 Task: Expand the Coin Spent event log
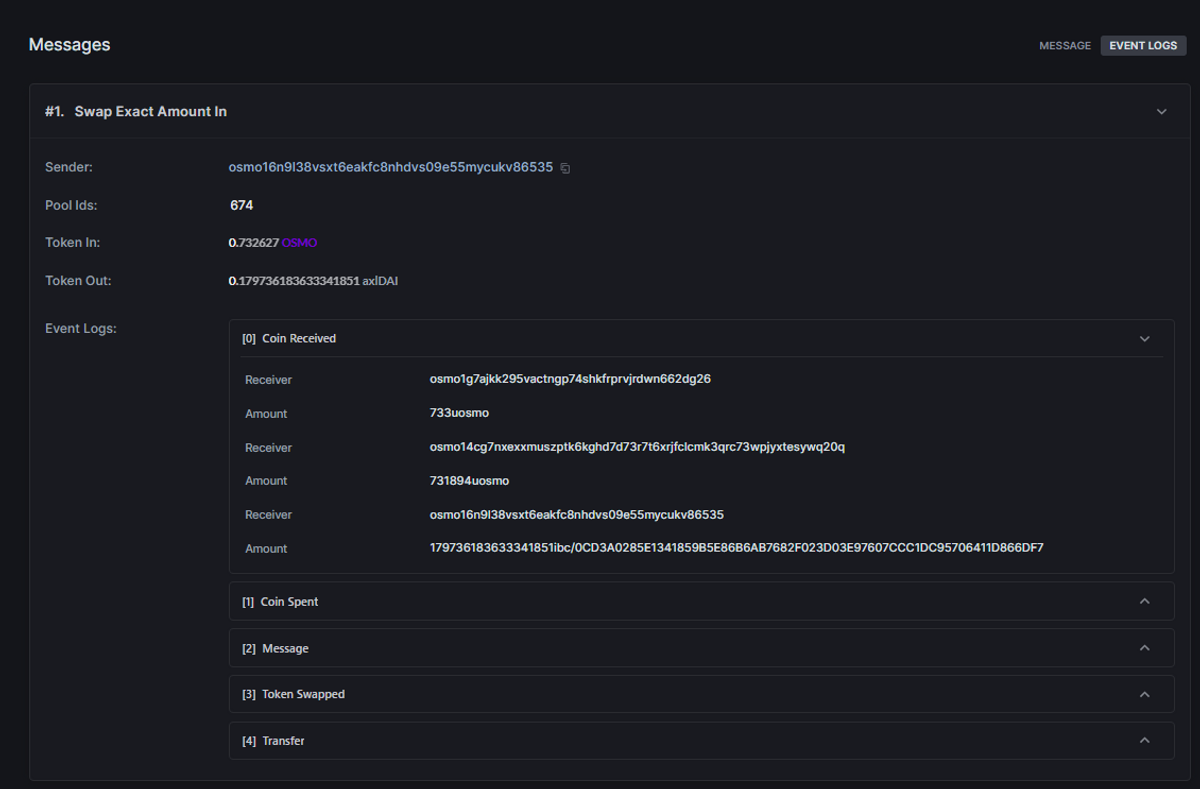point(1145,602)
